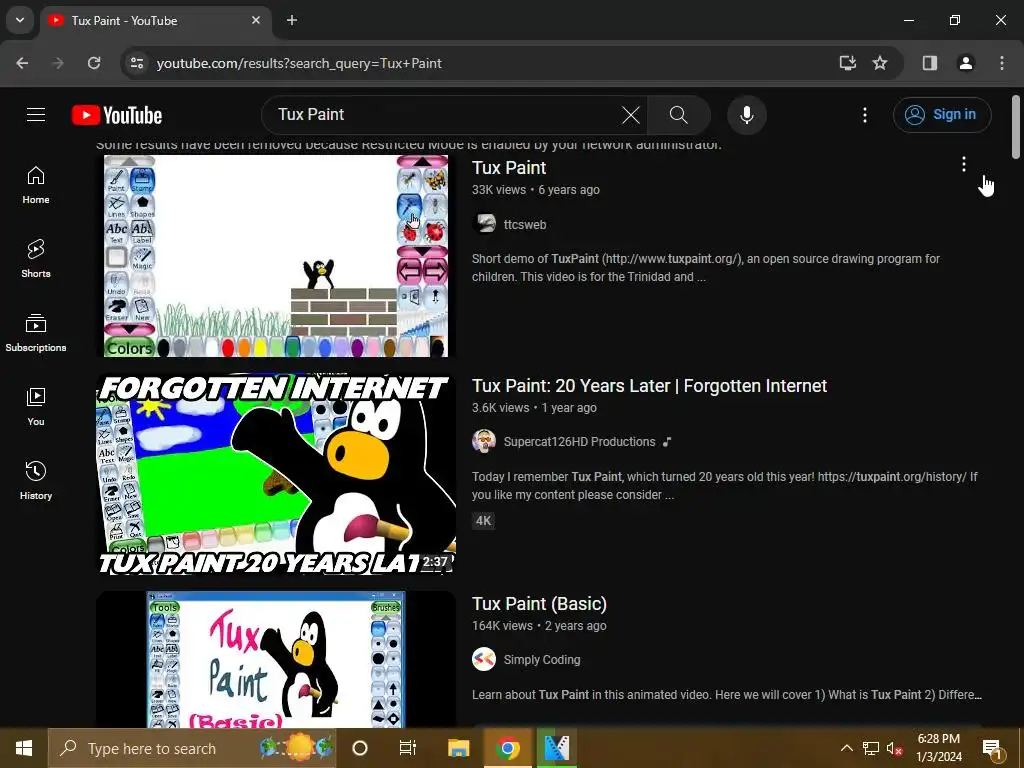Open Tux Paint (Basic) video thumbnail
Screen dimensions: 1024x768
(276, 659)
